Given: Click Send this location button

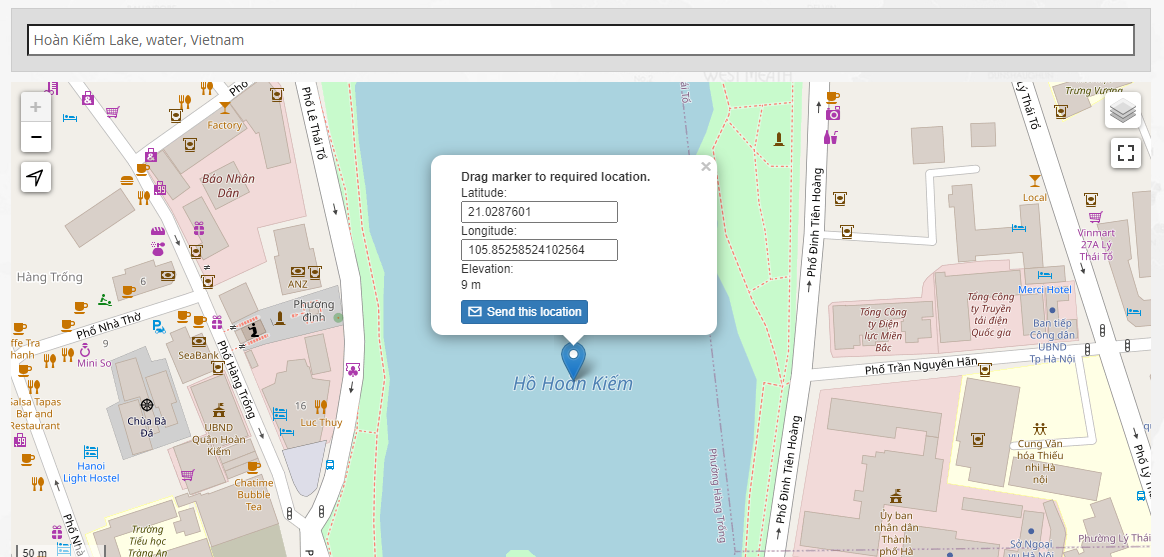Looking at the screenshot, I should tap(524, 312).
